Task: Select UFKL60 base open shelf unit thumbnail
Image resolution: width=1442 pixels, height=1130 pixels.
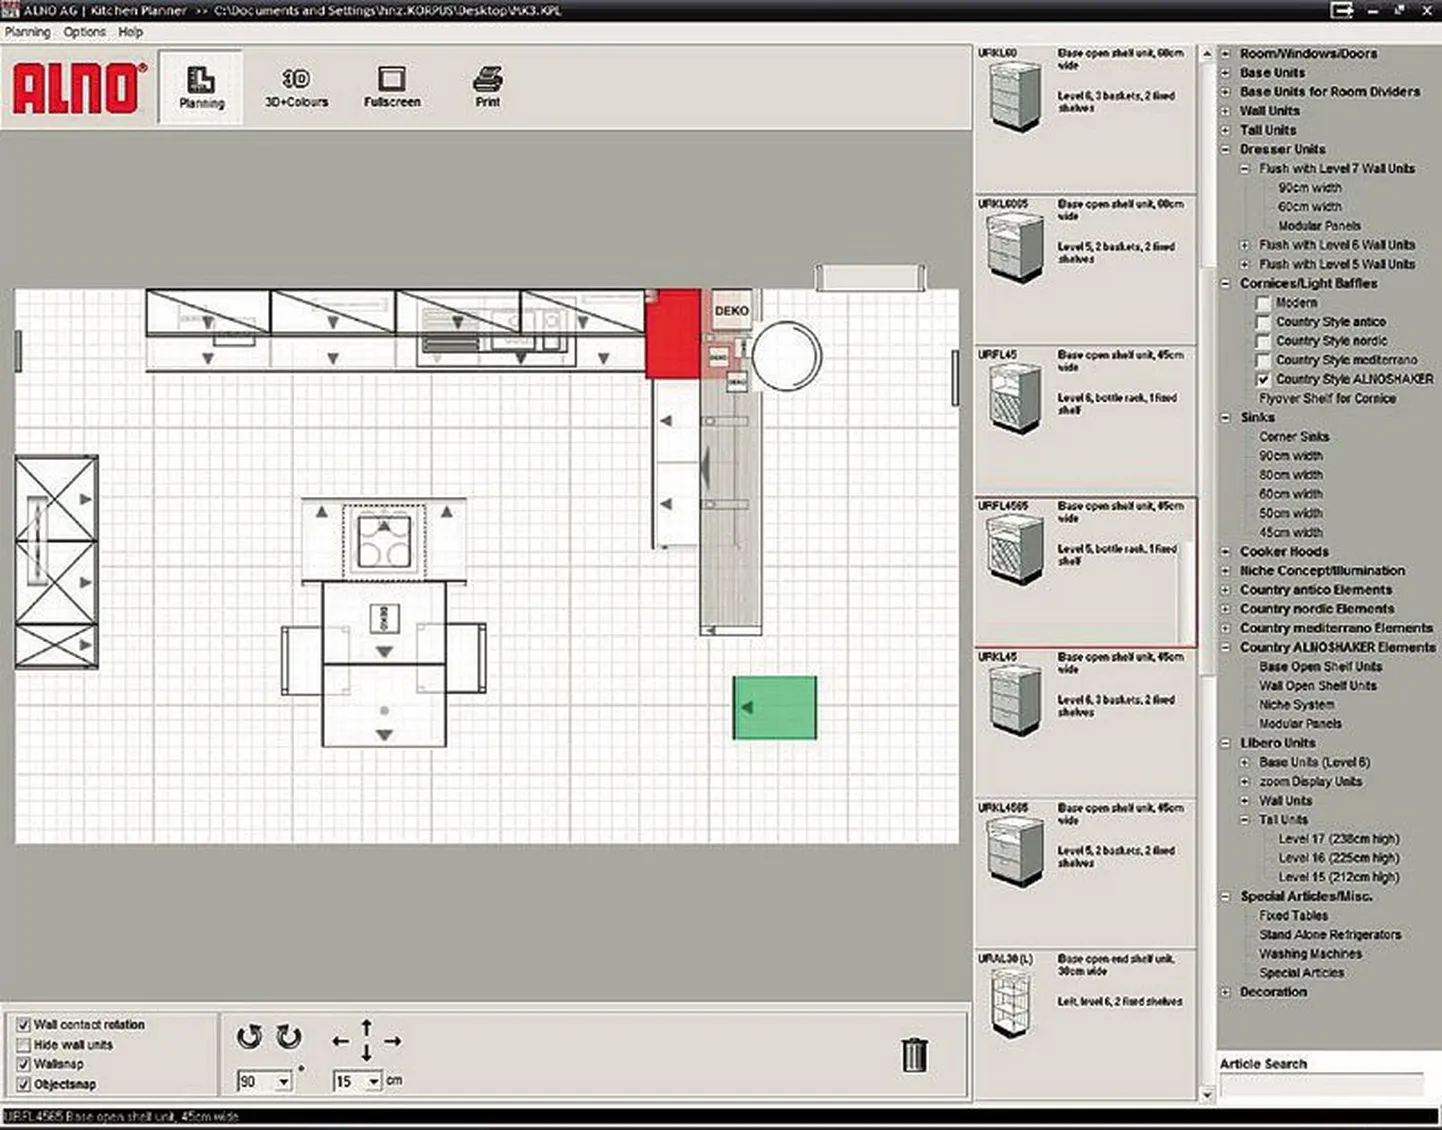Action: click(1014, 97)
